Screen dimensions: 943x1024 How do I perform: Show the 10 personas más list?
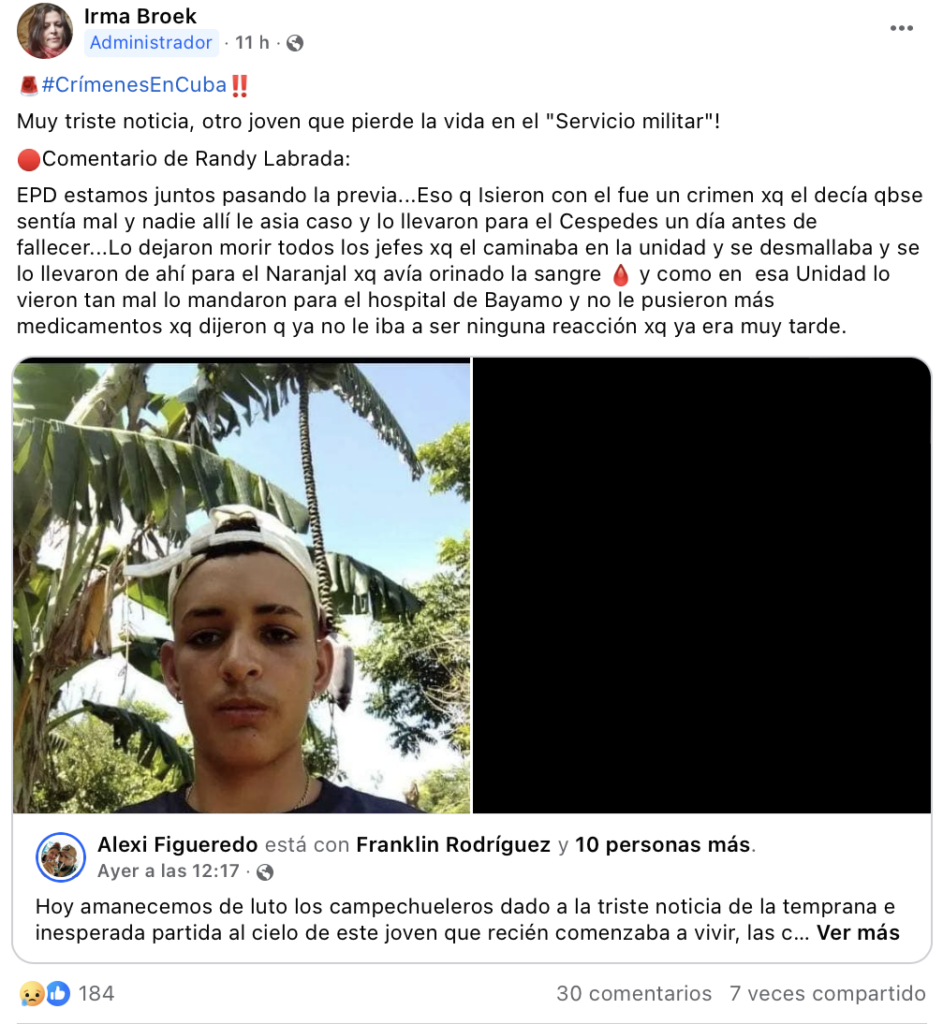click(x=662, y=844)
